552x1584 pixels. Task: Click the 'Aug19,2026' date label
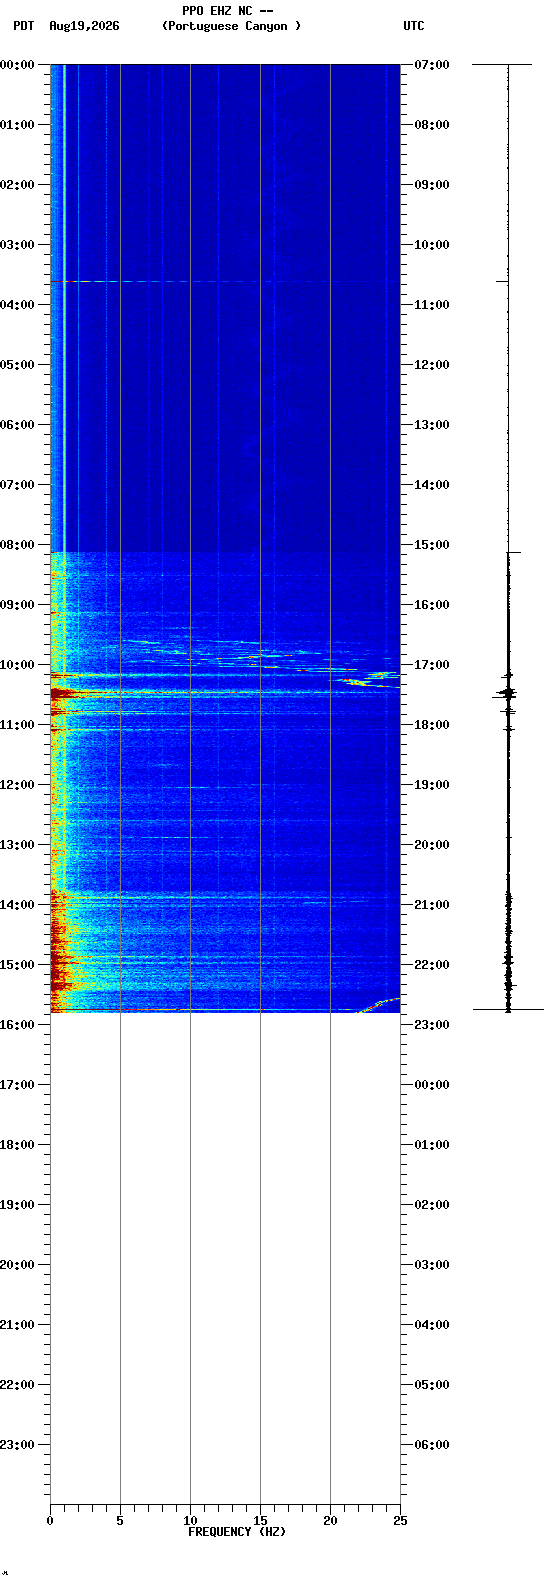pos(84,26)
